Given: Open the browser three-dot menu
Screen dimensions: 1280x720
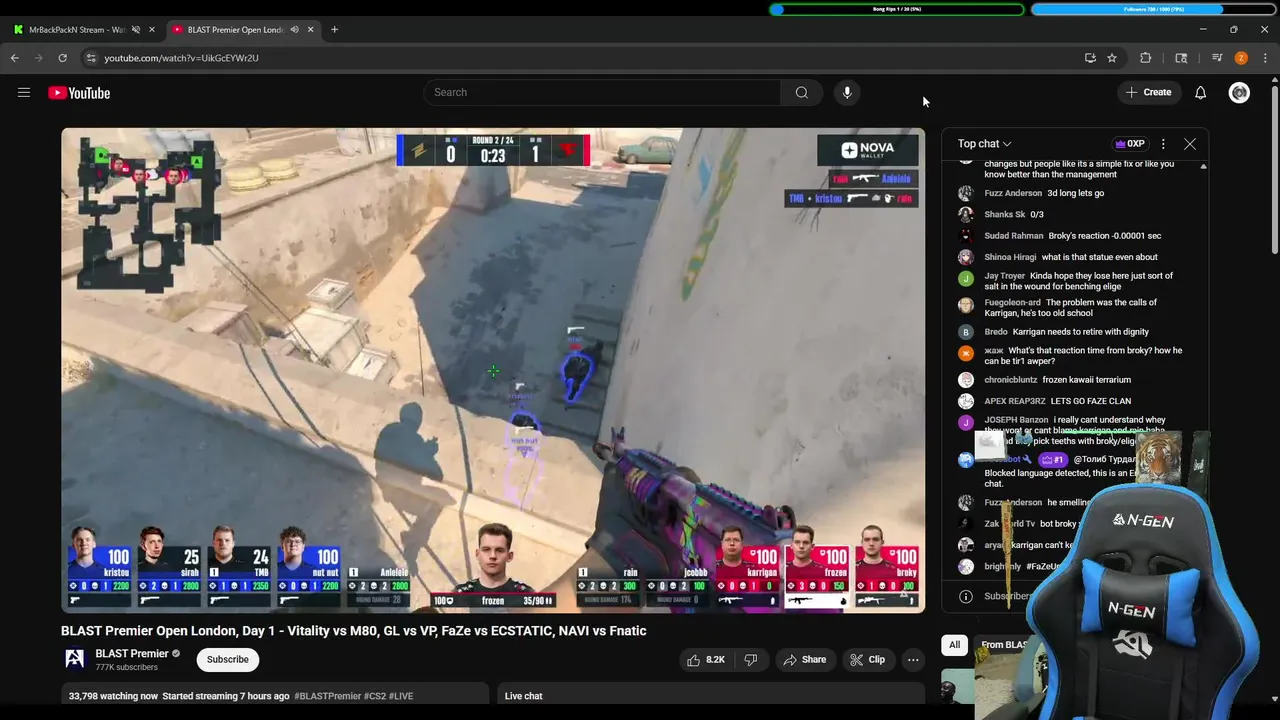Looking at the screenshot, I should tap(1265, 58).
